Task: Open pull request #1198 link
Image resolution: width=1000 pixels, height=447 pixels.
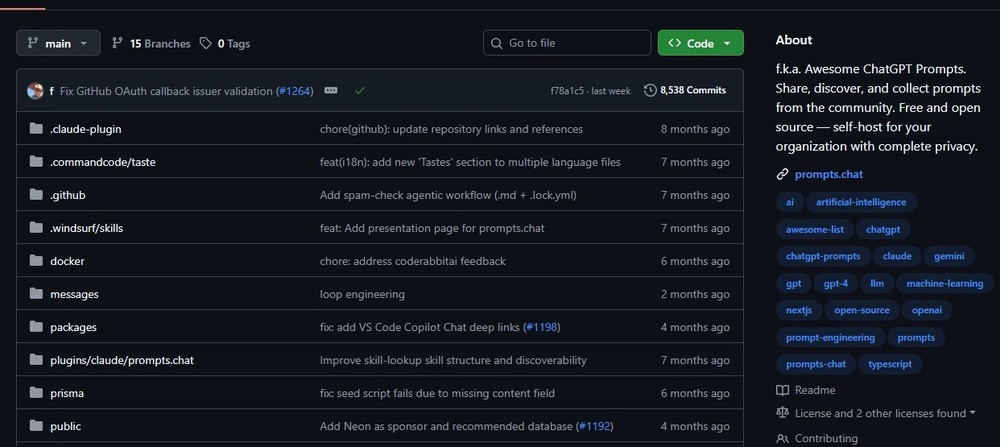Action: (541, 328)
